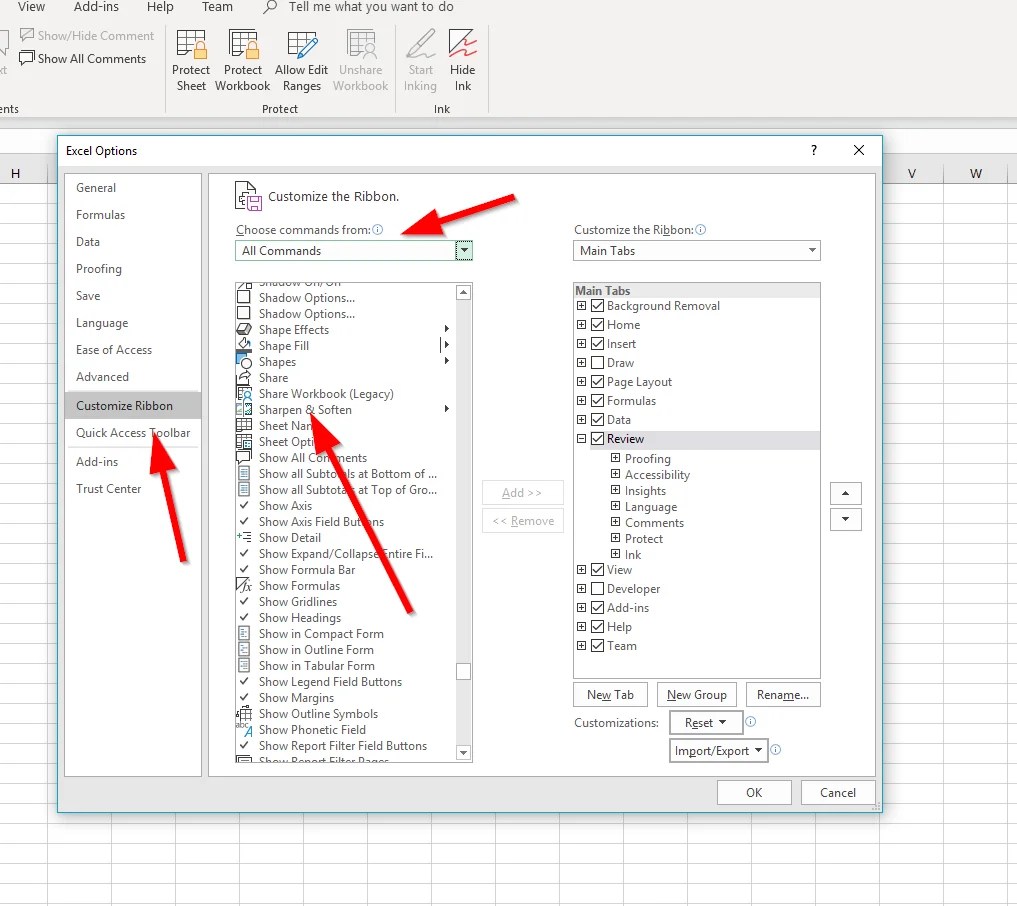The width and height of the screenshot is (1017, 906).
Task: Open the Team menu
Action: [x=216, y=8]
